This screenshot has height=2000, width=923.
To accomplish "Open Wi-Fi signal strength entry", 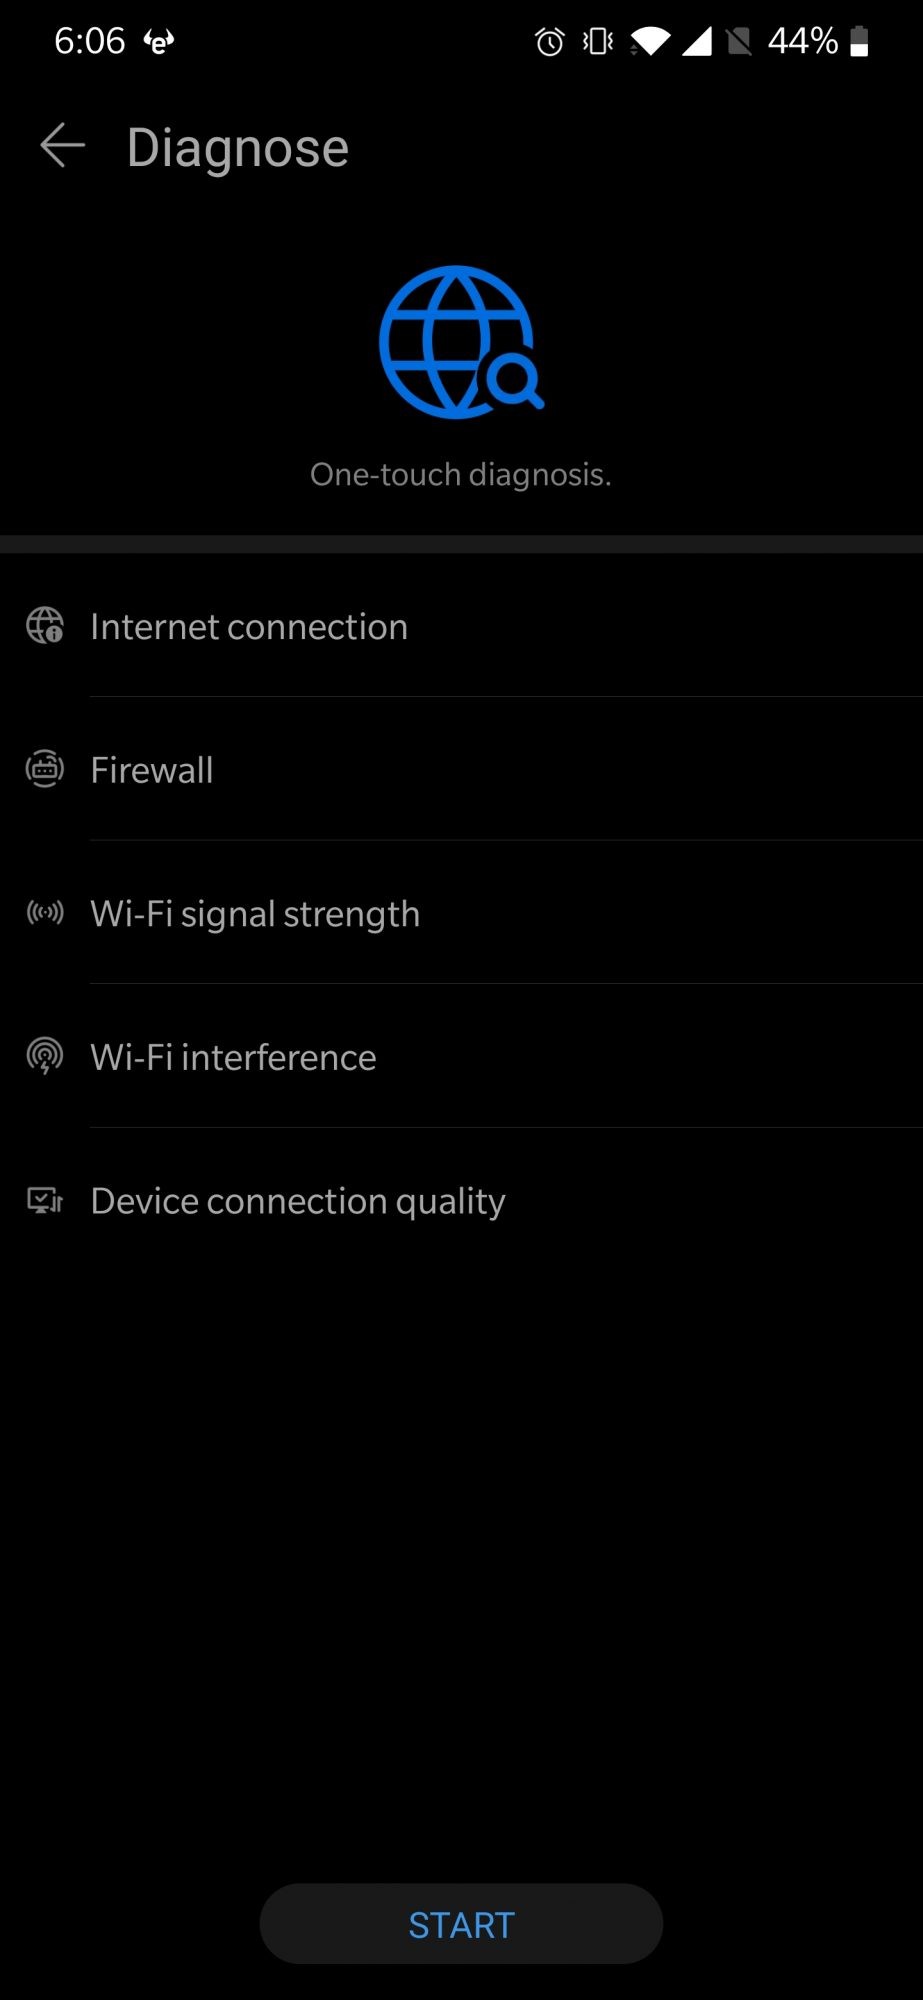I will (255, 914).
